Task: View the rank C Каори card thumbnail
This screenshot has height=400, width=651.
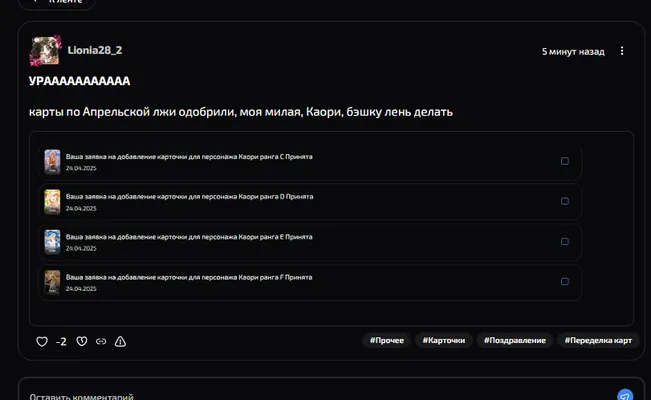Action: click(52, 162)
